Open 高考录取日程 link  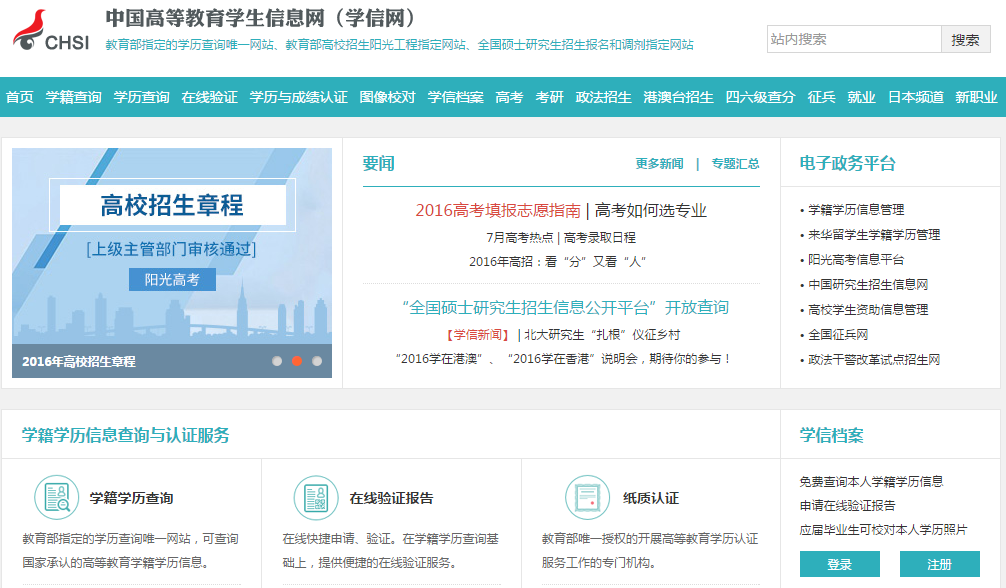coord(600,238)
